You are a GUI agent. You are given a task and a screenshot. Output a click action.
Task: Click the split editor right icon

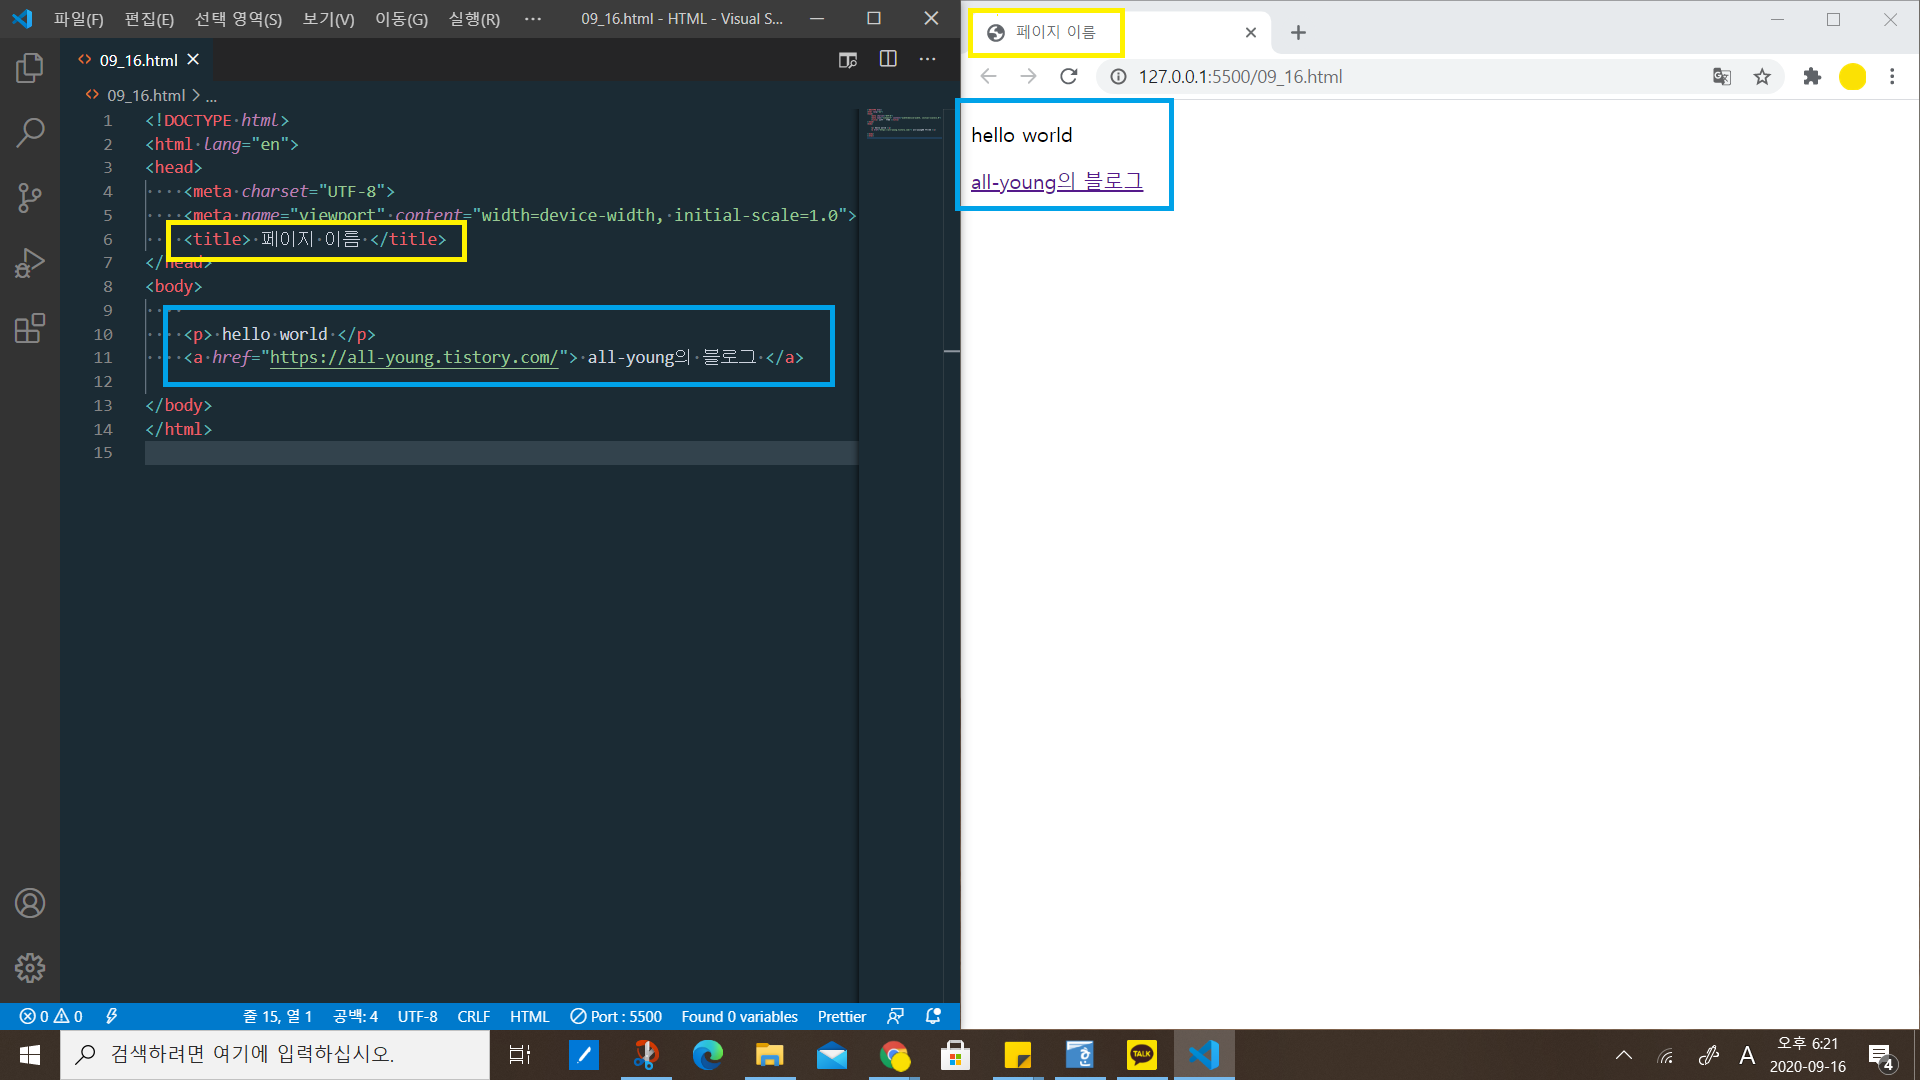[888, 59]
